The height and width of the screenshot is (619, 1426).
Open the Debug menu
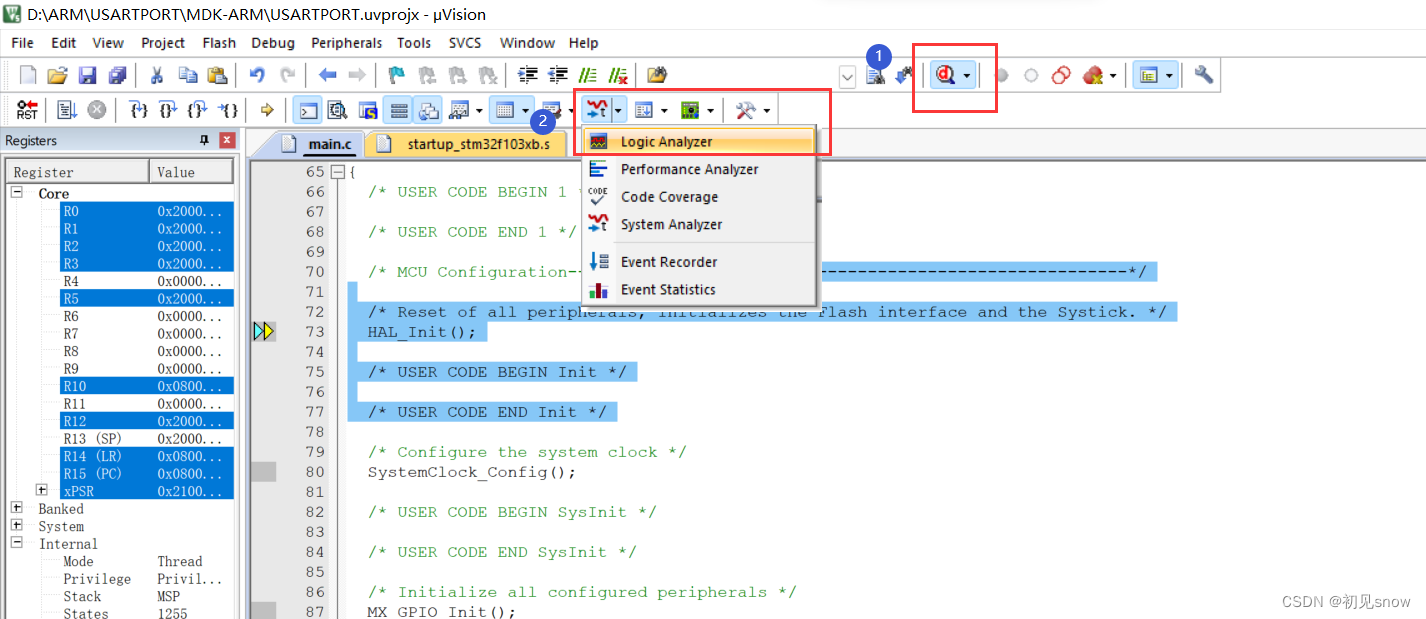click(273, 43)
